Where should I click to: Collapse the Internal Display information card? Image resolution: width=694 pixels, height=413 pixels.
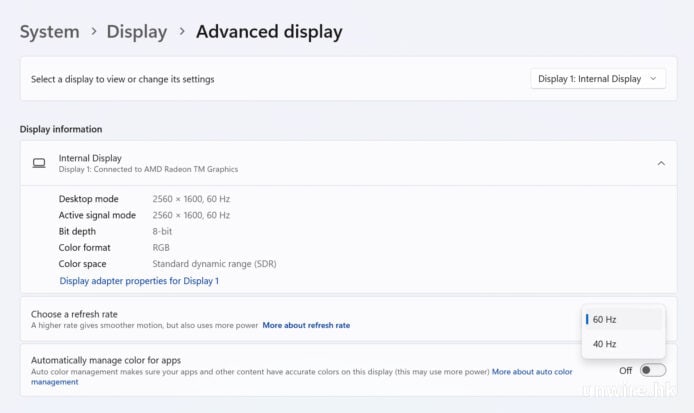(660, 163)
